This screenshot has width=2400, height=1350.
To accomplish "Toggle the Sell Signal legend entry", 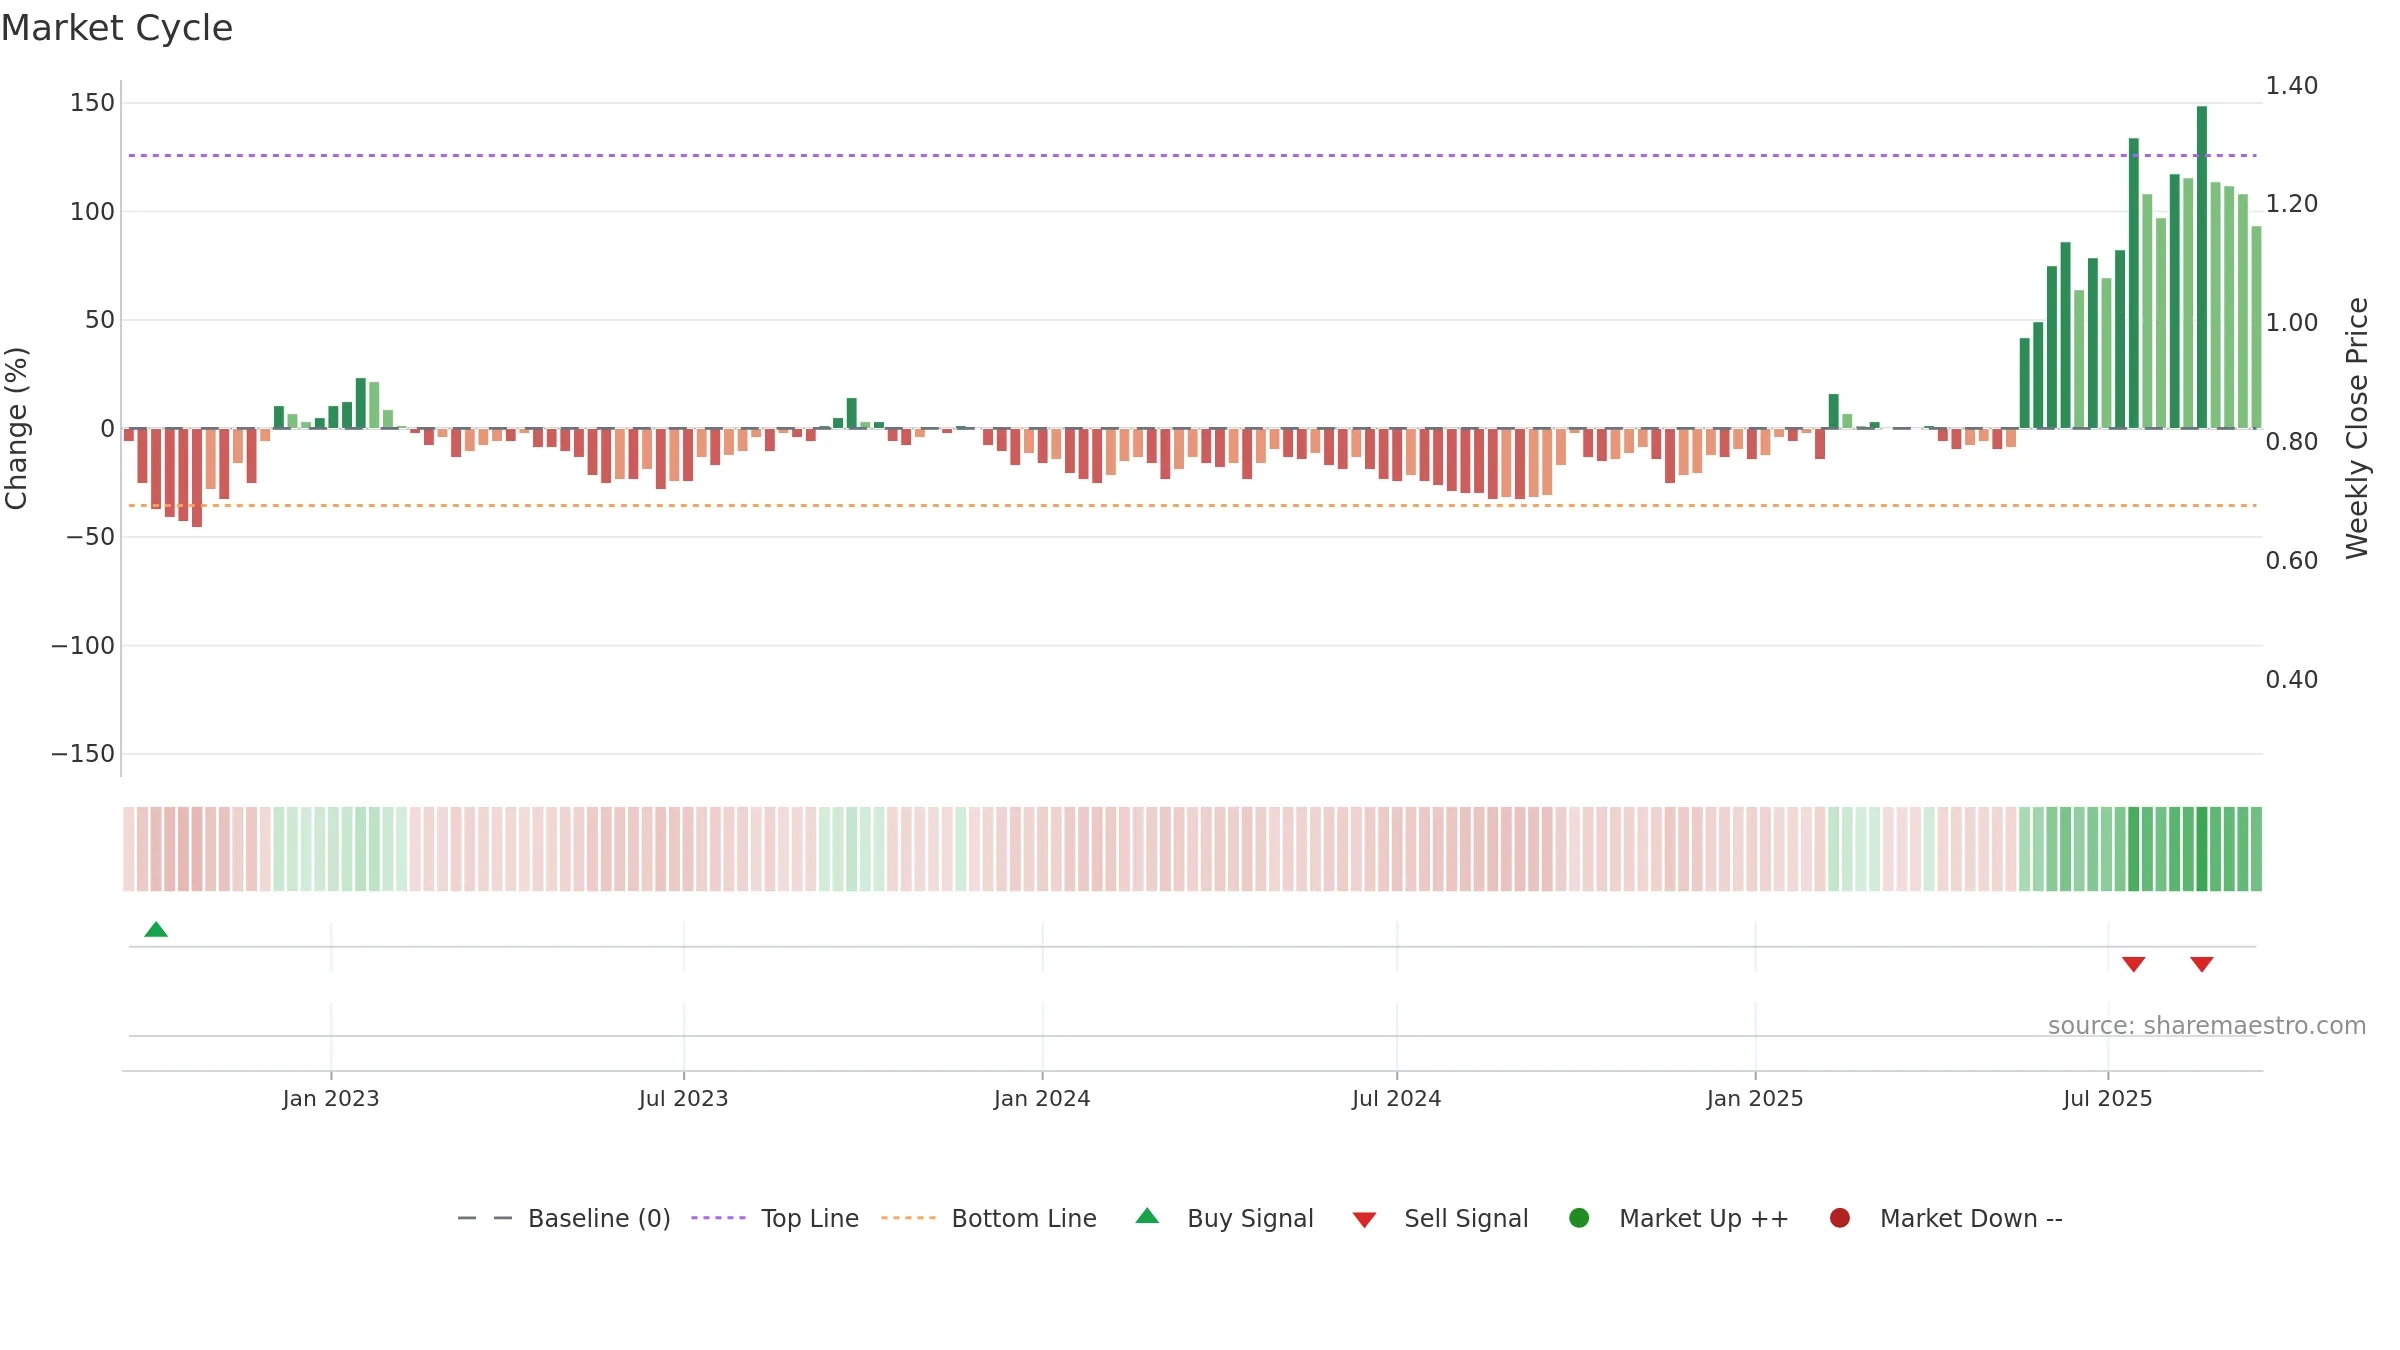I will pyautogui.click(x=1440, y=1218).
